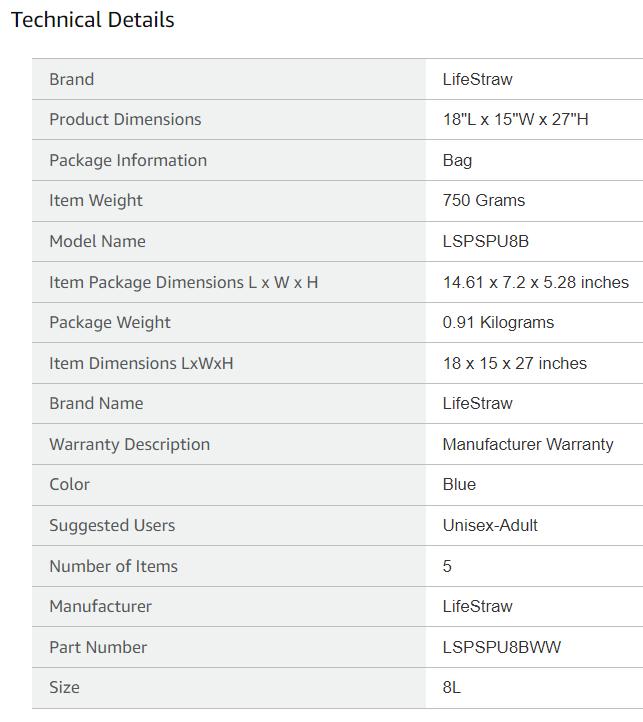
Task: Click the Technical Details heading
Action: (93, 20)
